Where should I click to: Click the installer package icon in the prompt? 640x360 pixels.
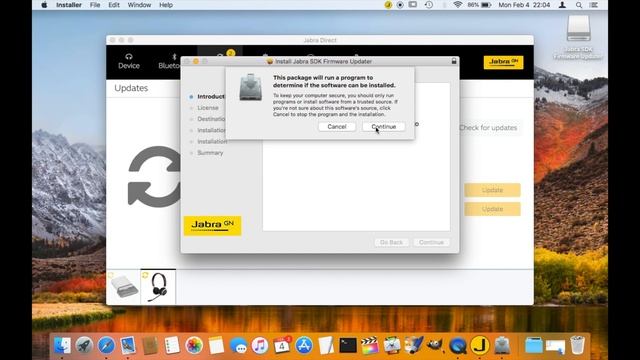coord(250,87)
